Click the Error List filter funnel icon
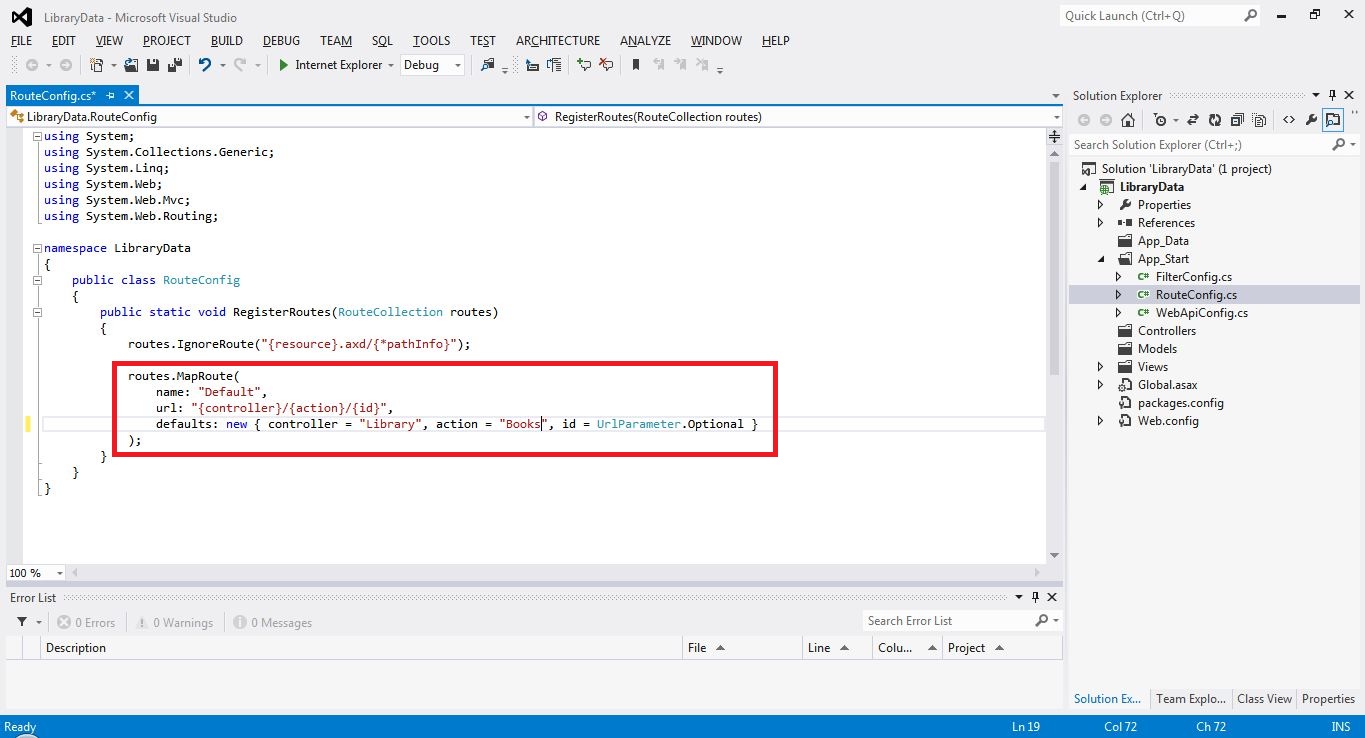This screenshot has height=738, width=1365. 22,622
